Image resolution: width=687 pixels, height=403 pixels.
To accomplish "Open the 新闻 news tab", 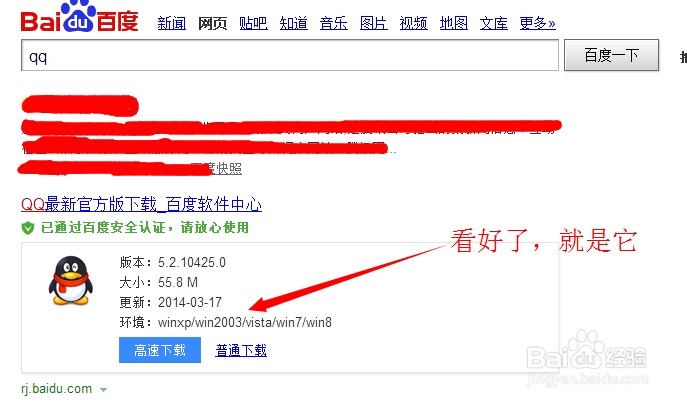I will click(172, 23).
